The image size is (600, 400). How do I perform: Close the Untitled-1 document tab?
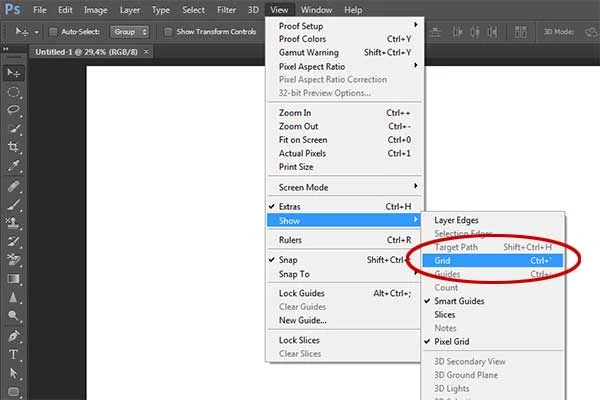(146, 52)
